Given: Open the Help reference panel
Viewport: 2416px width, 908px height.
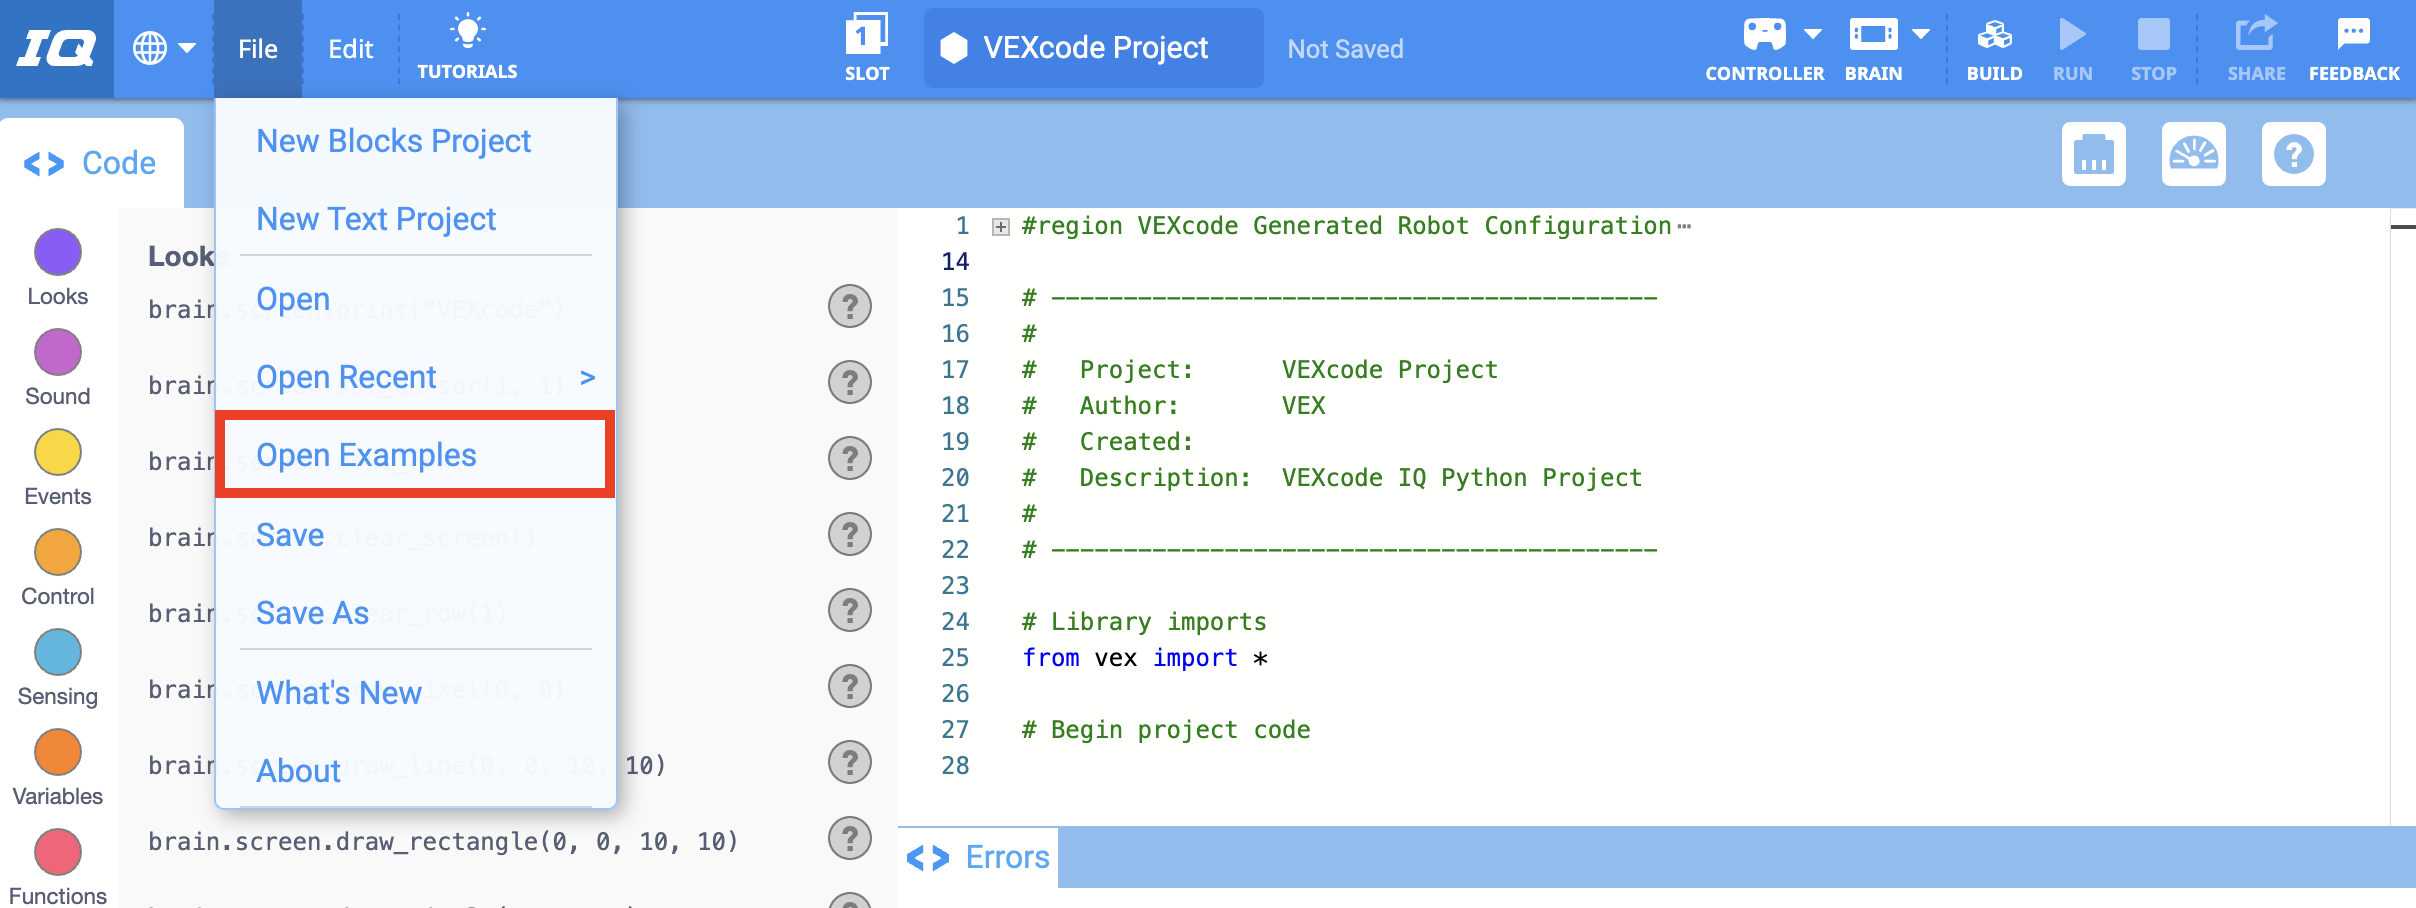Looking at the screenshot, I should 2294,154.
